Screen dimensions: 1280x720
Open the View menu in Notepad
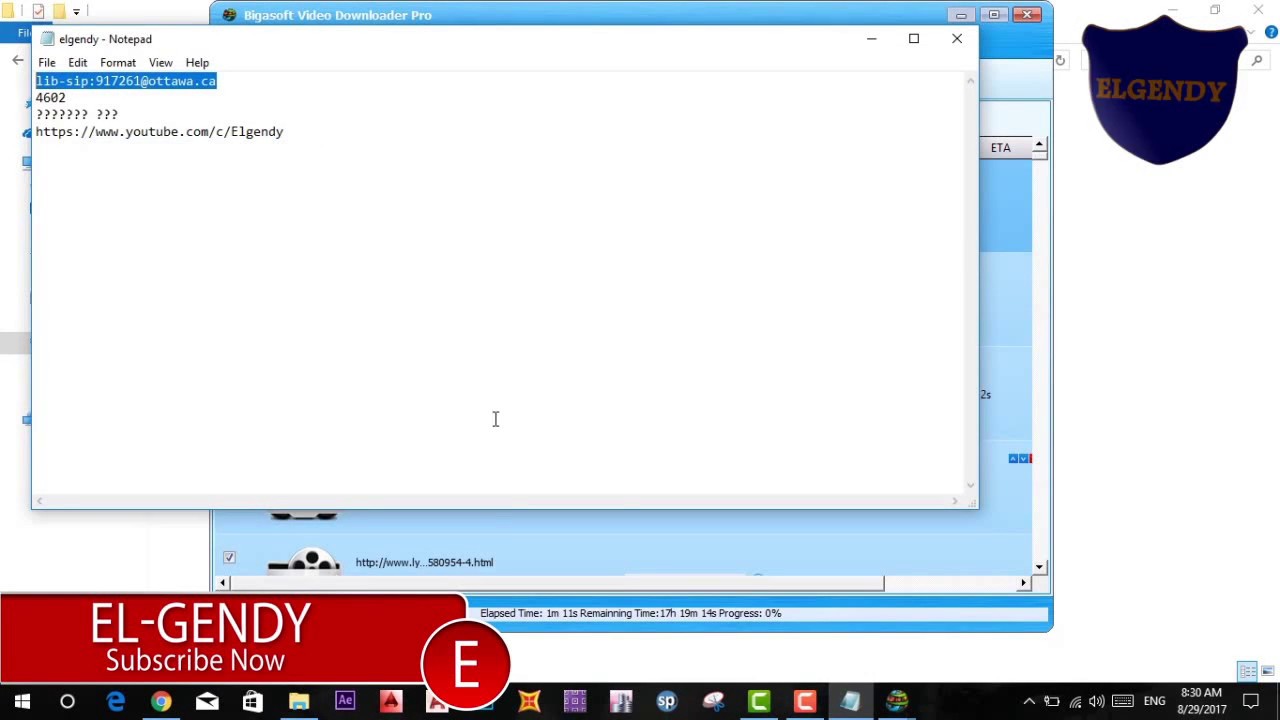(x=160, y=62)
